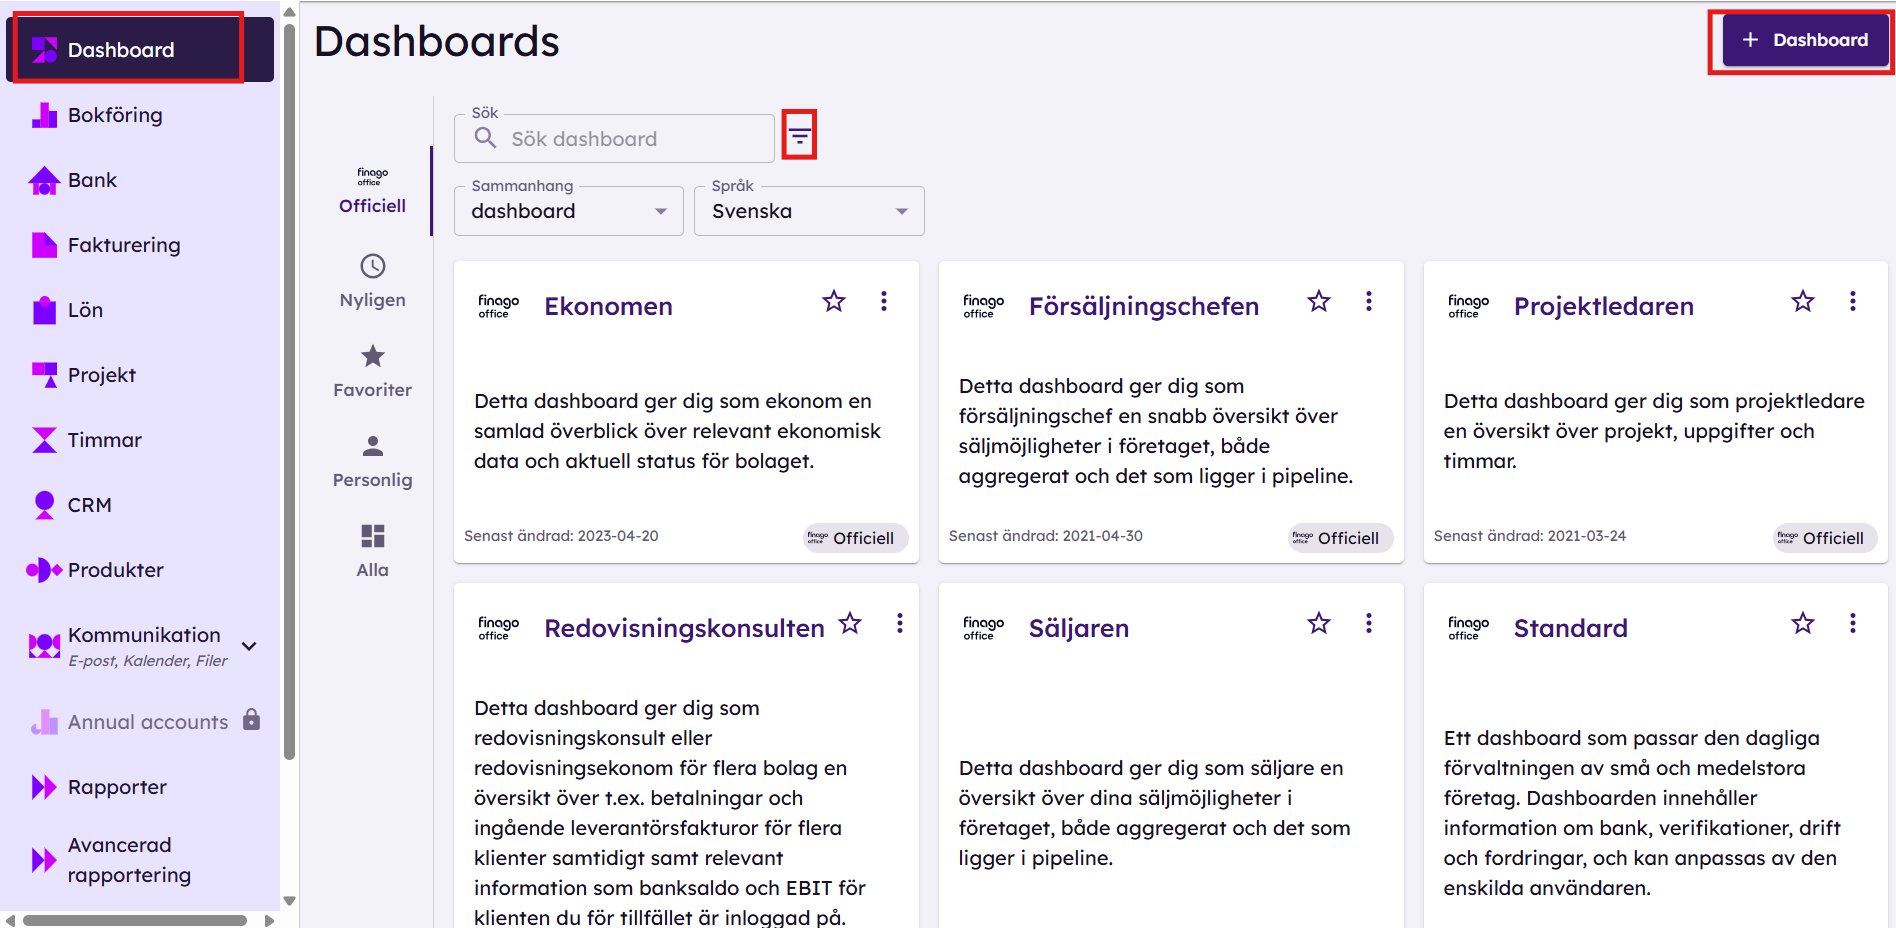Create new dashboard with + Dashboard button

point(1805,40)
